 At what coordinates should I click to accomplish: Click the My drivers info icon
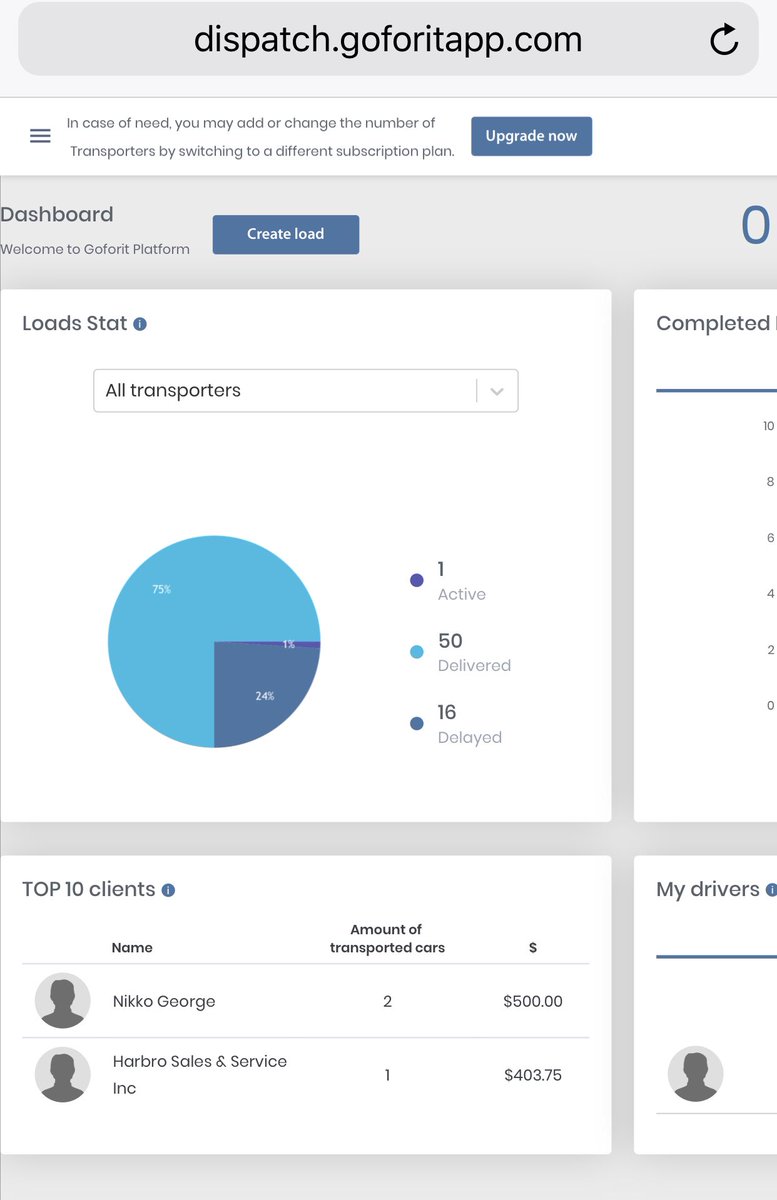coord(771,889)
